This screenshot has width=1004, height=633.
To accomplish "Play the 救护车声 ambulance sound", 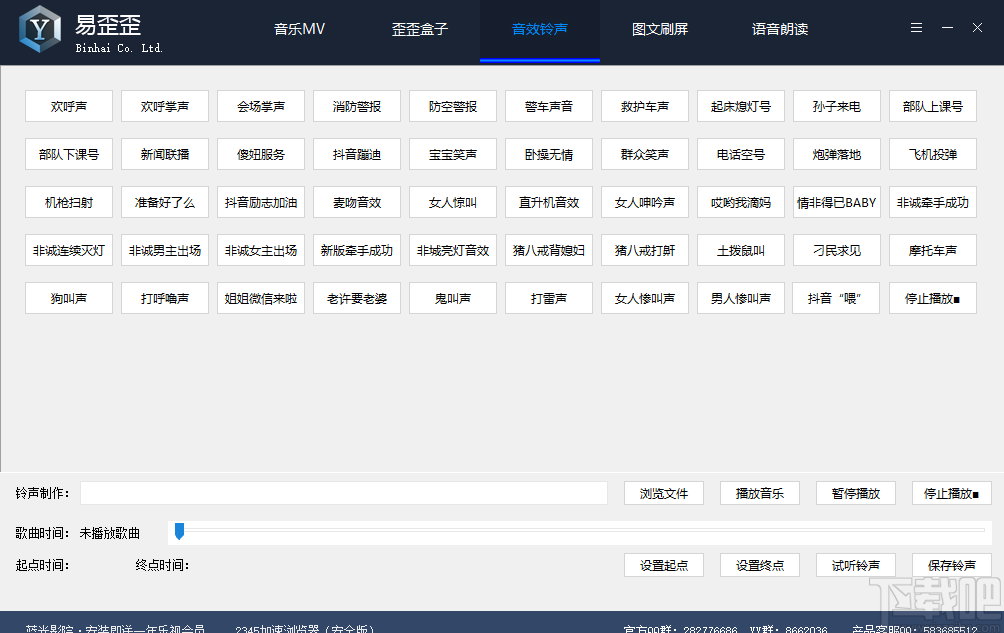I will coord(644,106).
